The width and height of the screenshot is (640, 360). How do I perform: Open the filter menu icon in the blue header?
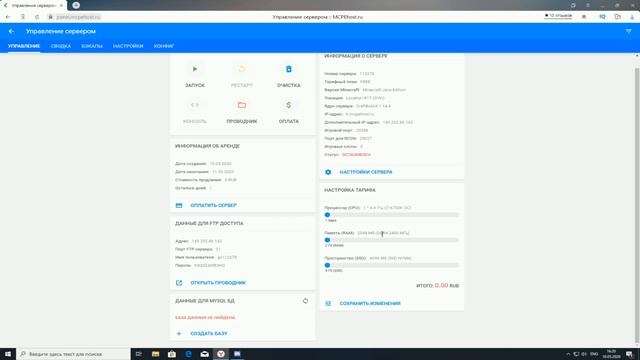tap(629, 31)
